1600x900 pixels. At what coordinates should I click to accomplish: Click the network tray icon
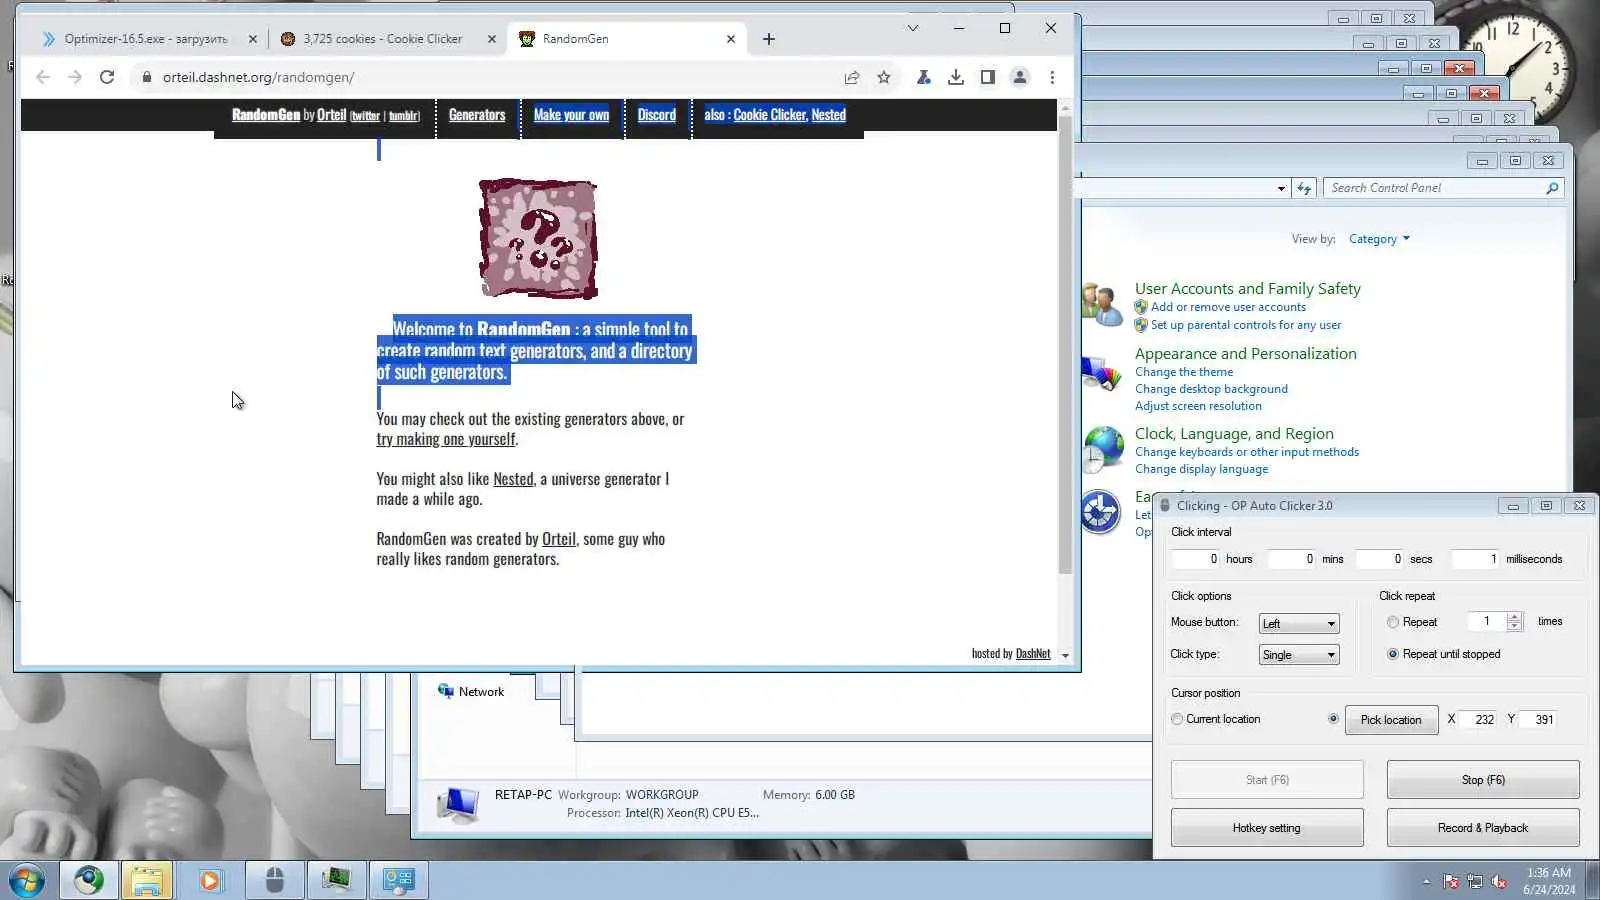pos(1475,881)
